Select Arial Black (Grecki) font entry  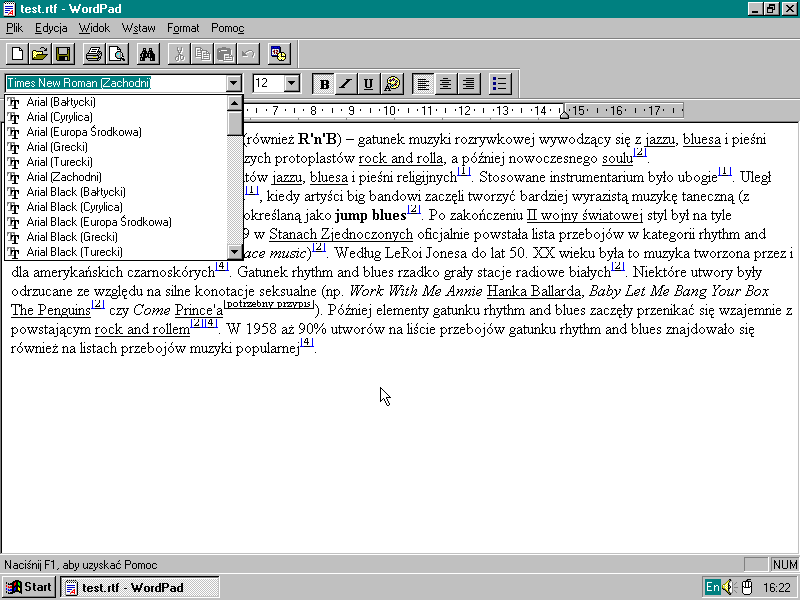tap(116, 237)
